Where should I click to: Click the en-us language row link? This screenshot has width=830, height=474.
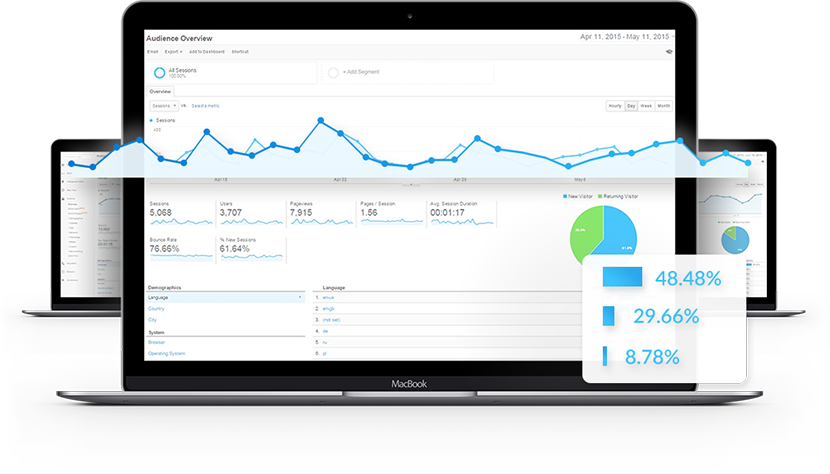[328, 297]
